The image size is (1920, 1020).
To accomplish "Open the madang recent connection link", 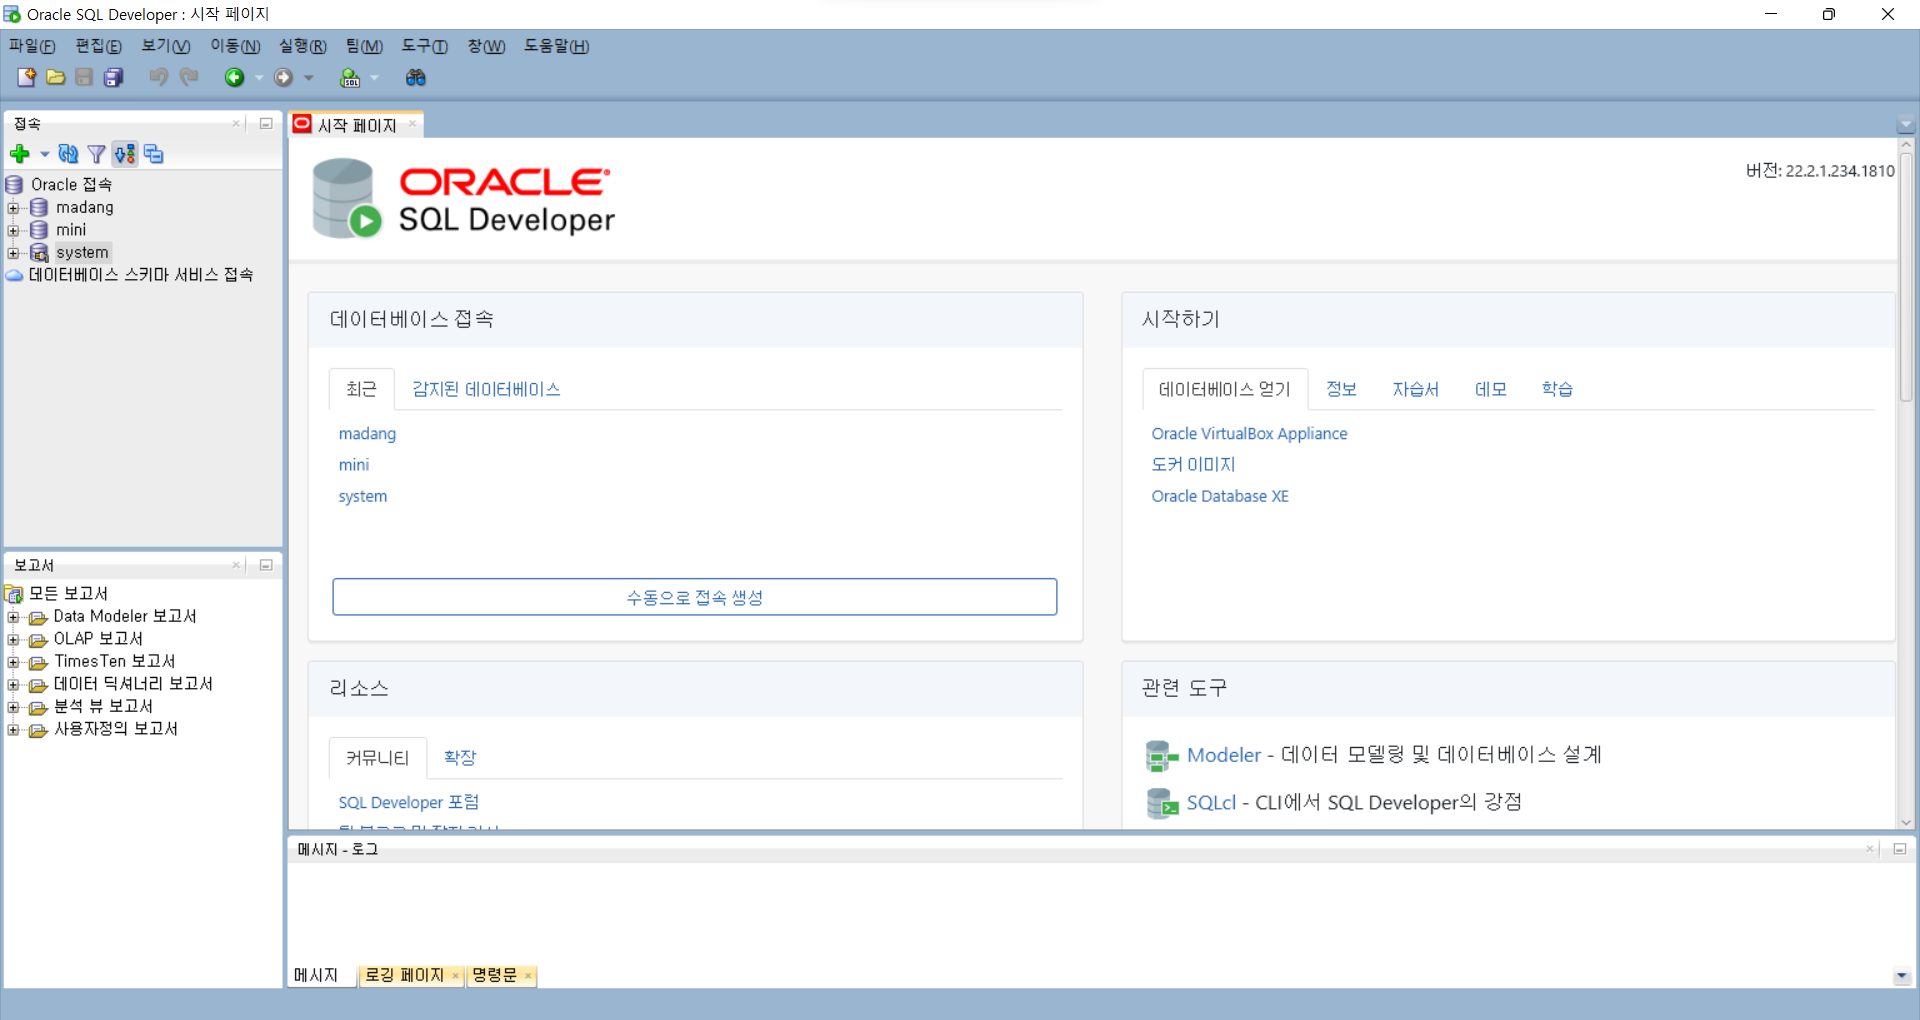I will tap(367, 433).
